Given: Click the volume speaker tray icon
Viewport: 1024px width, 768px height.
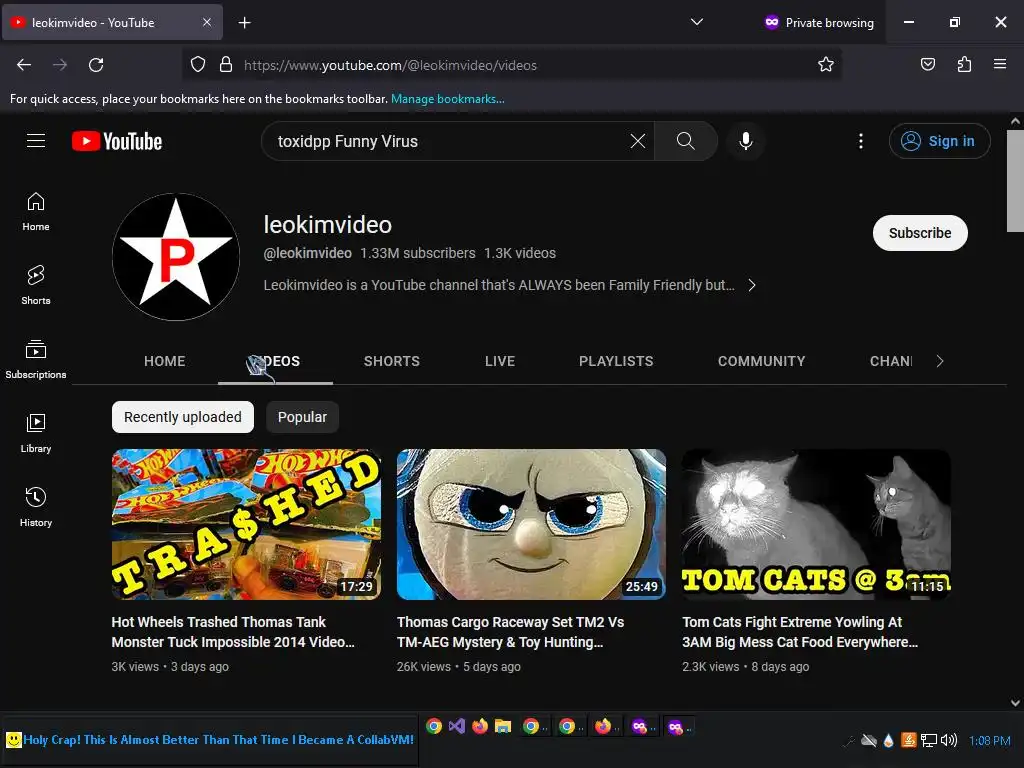Looking at the screenshot, I should coord(949,740).
